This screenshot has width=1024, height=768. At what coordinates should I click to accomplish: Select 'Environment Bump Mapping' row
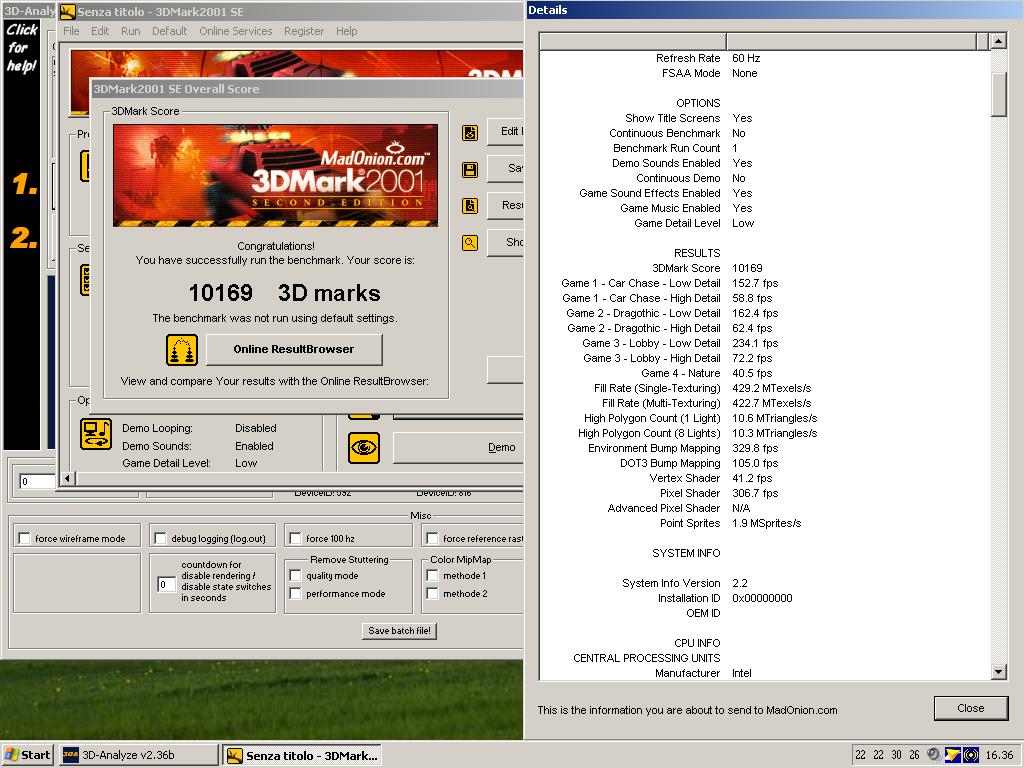(x=765, y=448)
